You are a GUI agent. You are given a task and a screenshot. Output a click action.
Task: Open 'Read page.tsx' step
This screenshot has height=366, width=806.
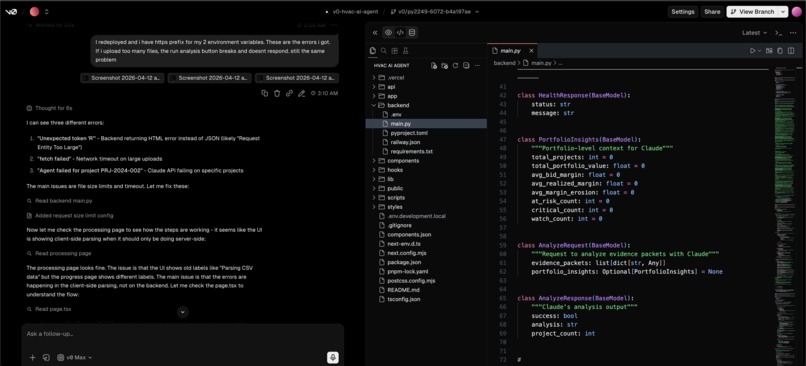(49, 309)
